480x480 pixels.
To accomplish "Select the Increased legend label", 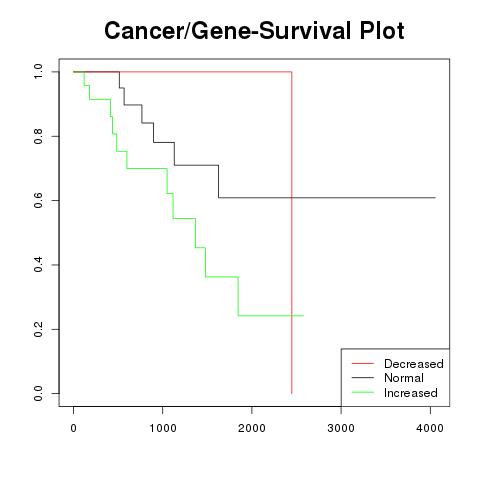I will pyautogui.click(x=411, y=393).
